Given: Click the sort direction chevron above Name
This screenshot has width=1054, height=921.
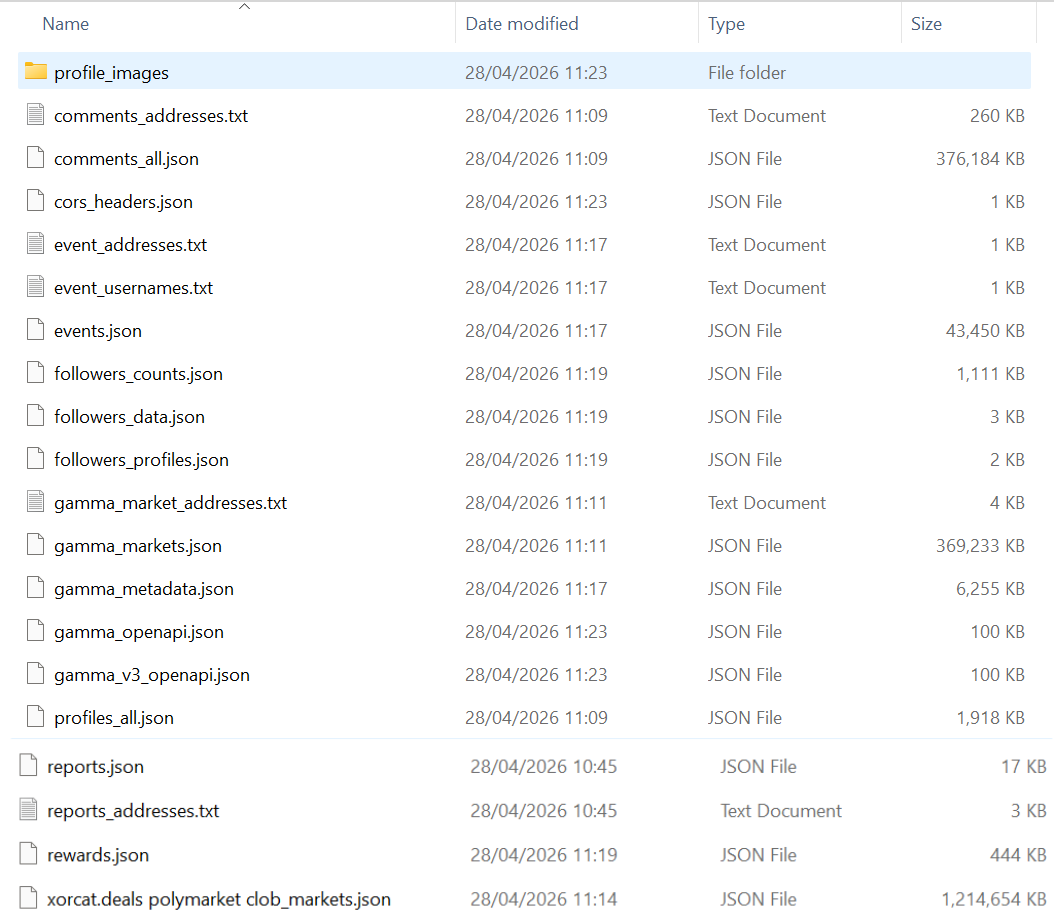Looking at the screenshot, I should pyautogui.click(x=244, y=7).
